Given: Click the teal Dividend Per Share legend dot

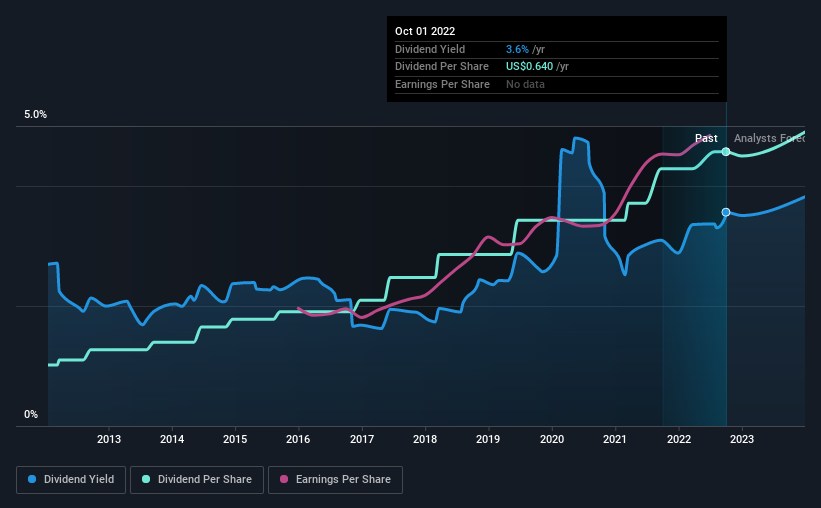Looking at the screenshot, I should coord(147,480).
